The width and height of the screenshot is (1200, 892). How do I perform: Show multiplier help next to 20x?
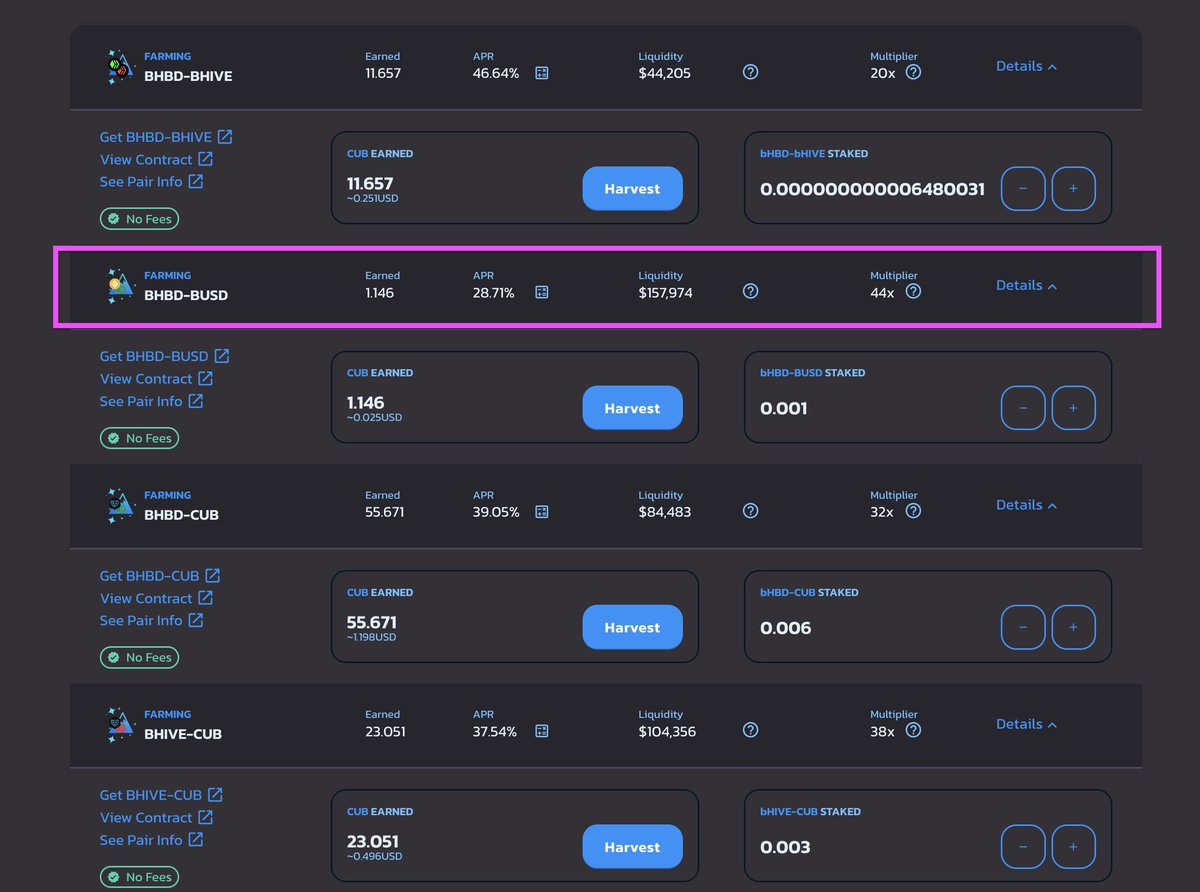[913, 72]
